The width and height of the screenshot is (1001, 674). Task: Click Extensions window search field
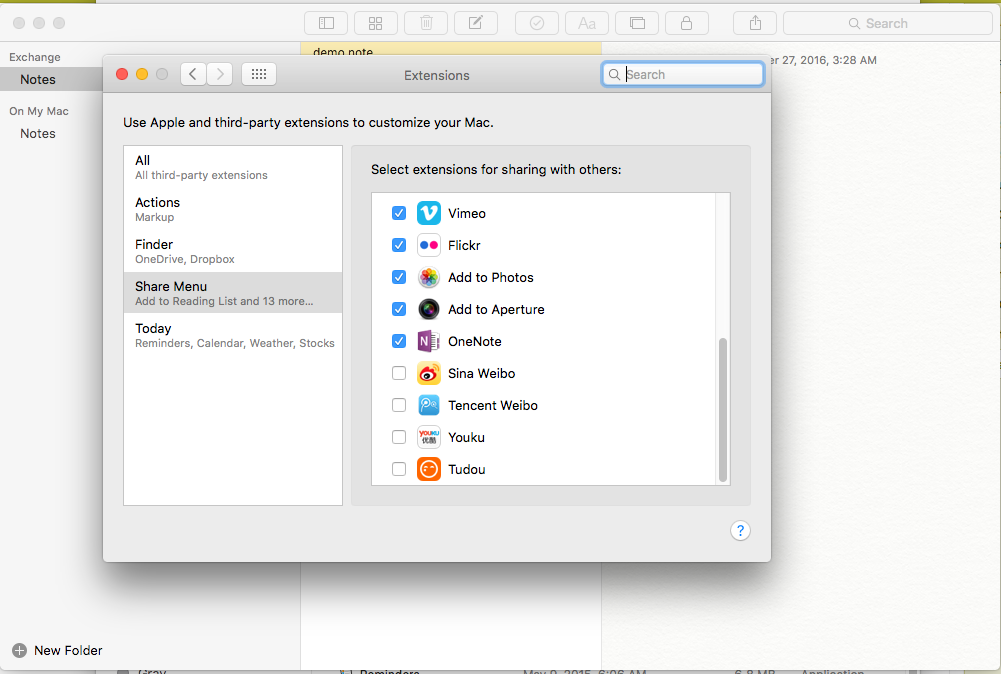point(682,75)
